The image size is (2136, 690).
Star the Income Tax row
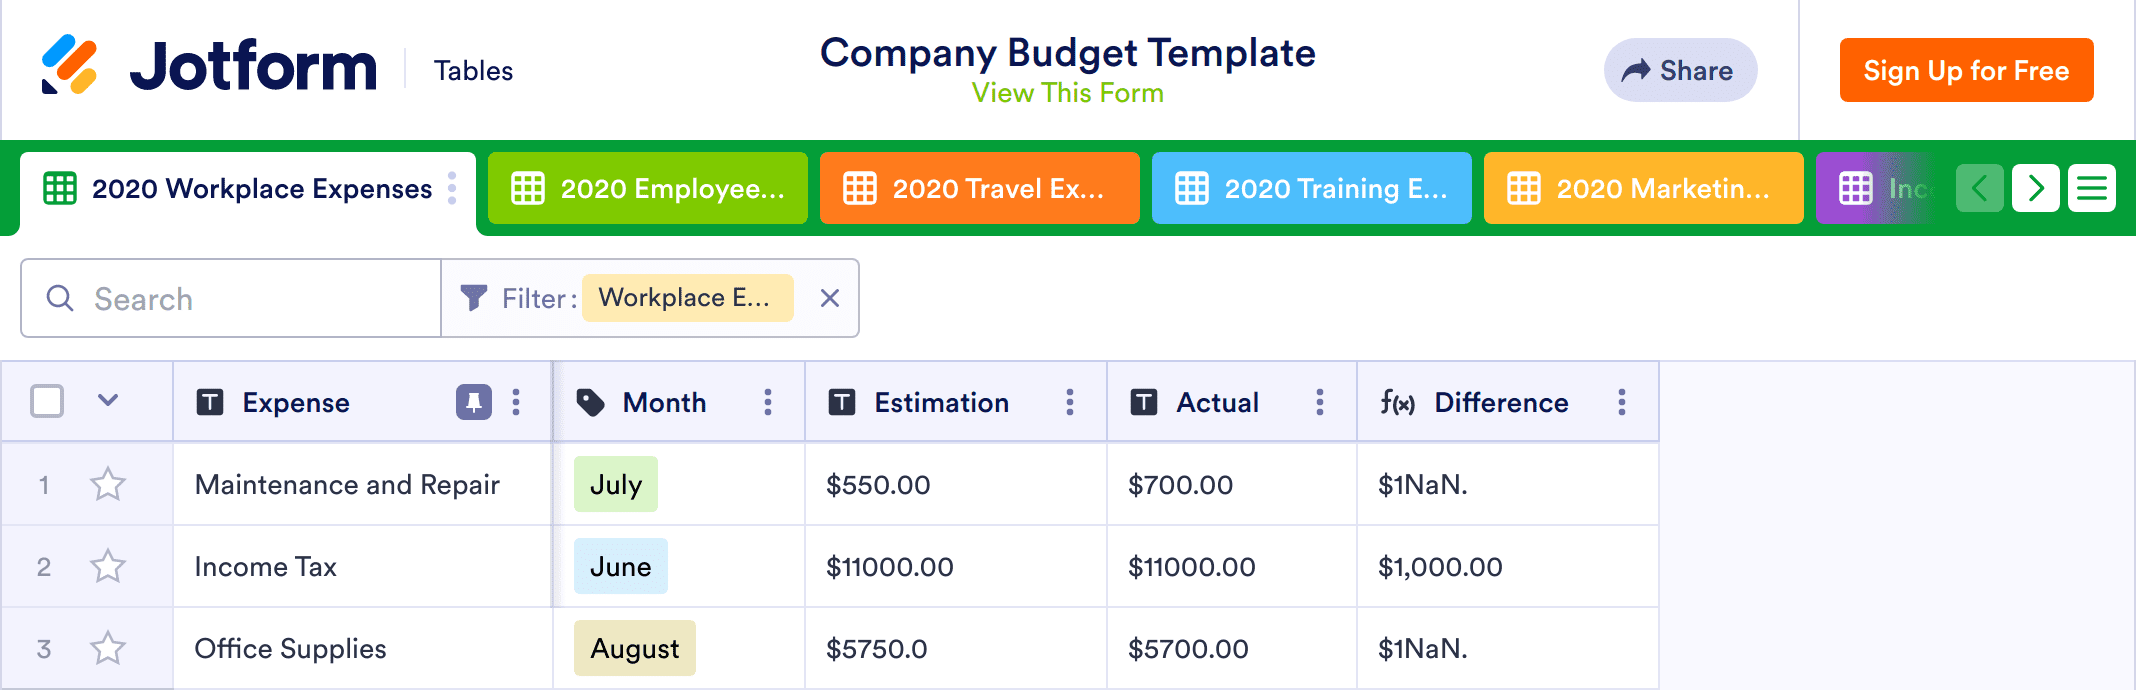coord(108,567)
